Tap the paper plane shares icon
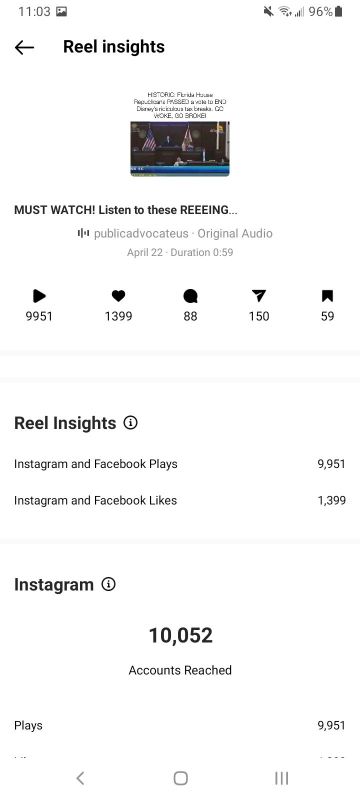The width and height of the screenshot is (360, 800). pyautogui.click(x=259, y=296)
